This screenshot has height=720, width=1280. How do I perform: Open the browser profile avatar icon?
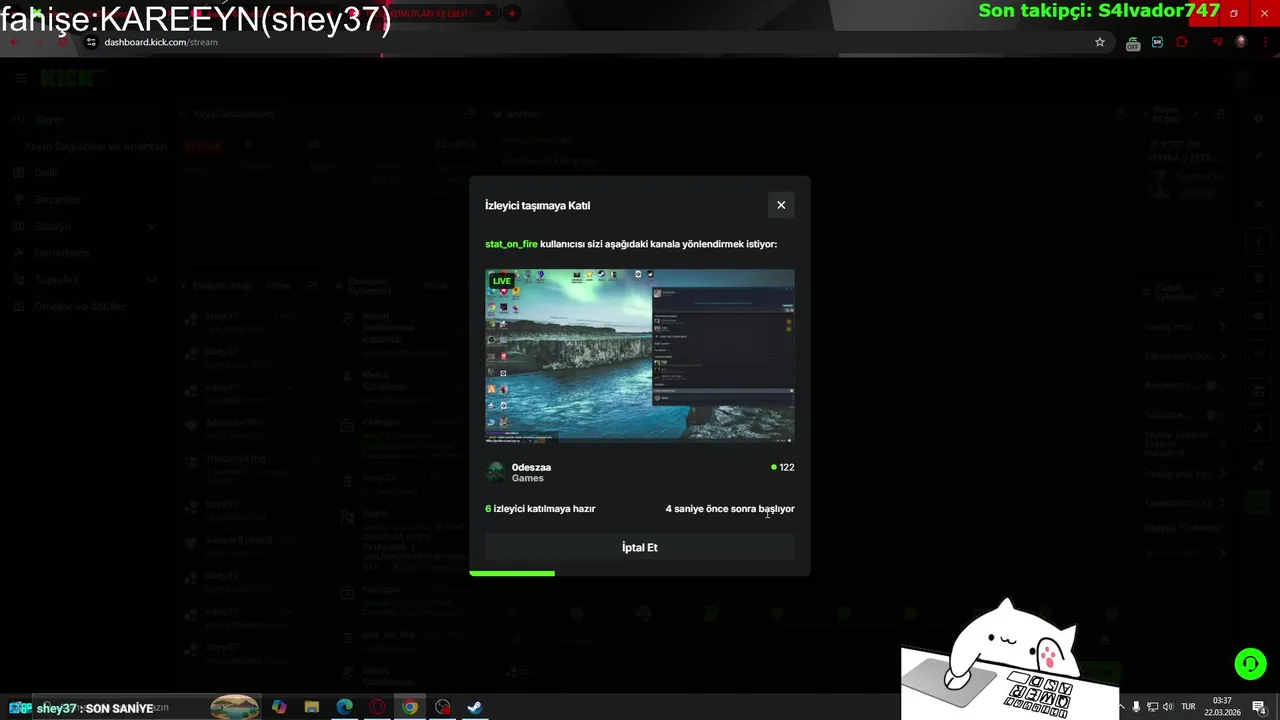pos(1241,42)
